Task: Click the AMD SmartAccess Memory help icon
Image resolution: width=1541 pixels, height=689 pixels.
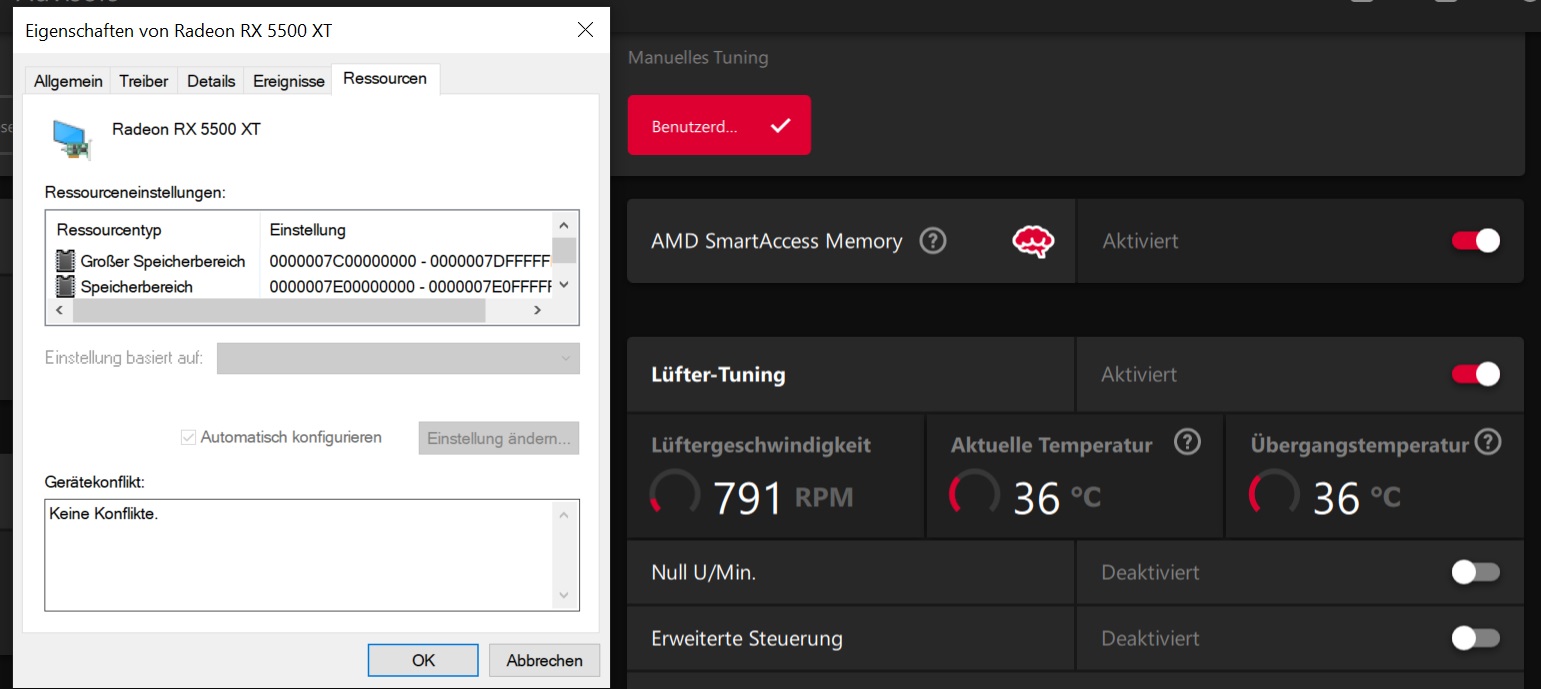Action: point(932,241)
